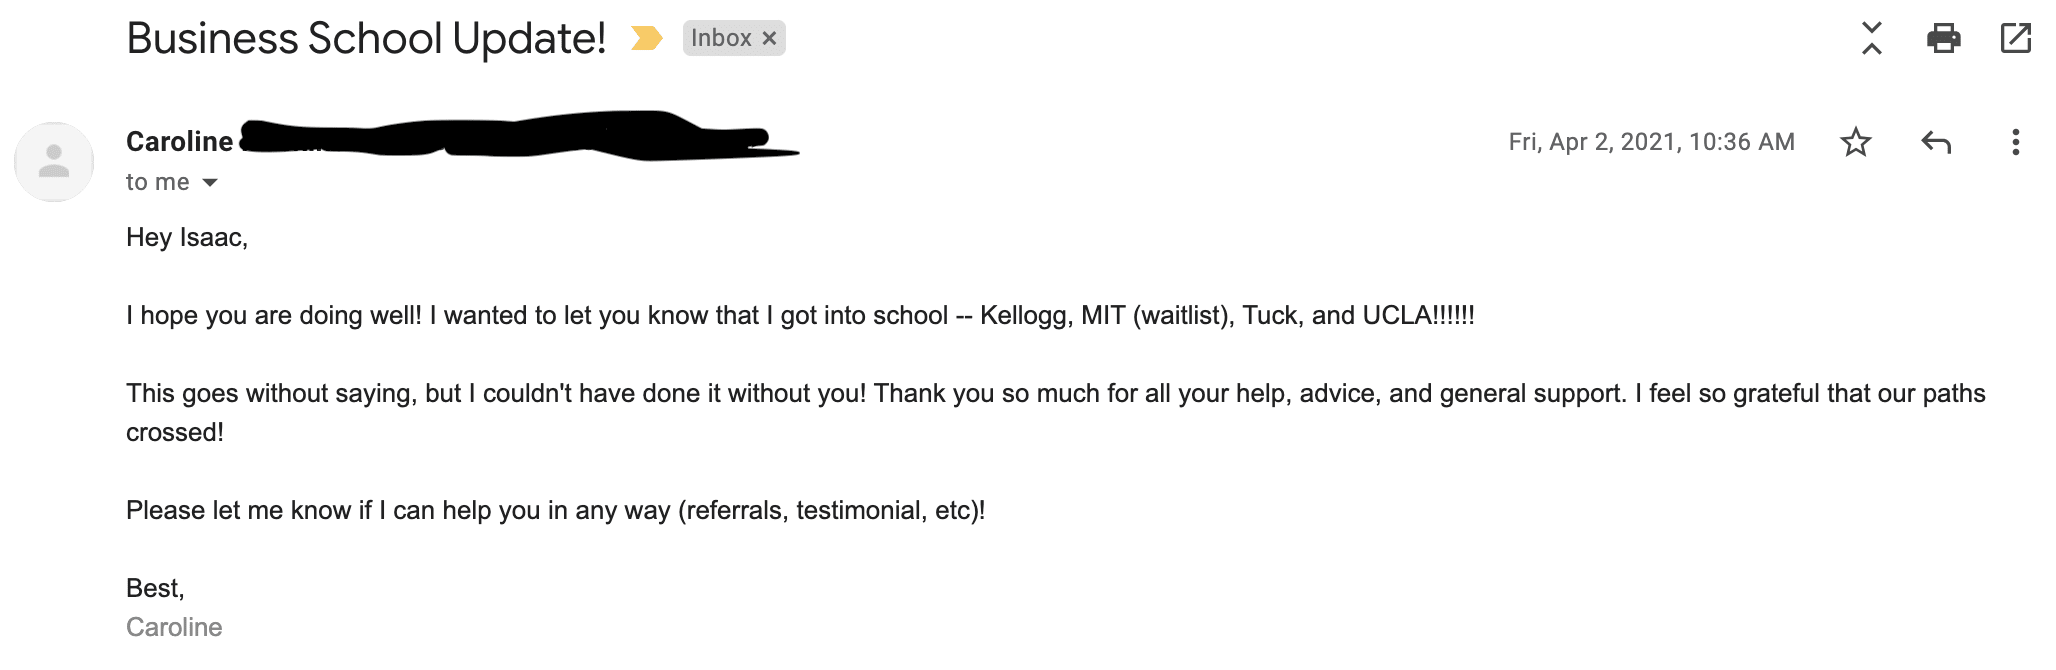Click the Reply arrow icon

[x=1936, y=142]
